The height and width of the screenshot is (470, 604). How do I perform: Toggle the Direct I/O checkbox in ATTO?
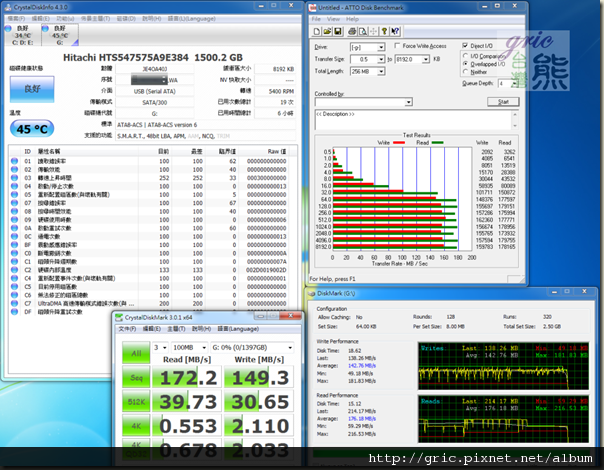click(x=465, y=45)
